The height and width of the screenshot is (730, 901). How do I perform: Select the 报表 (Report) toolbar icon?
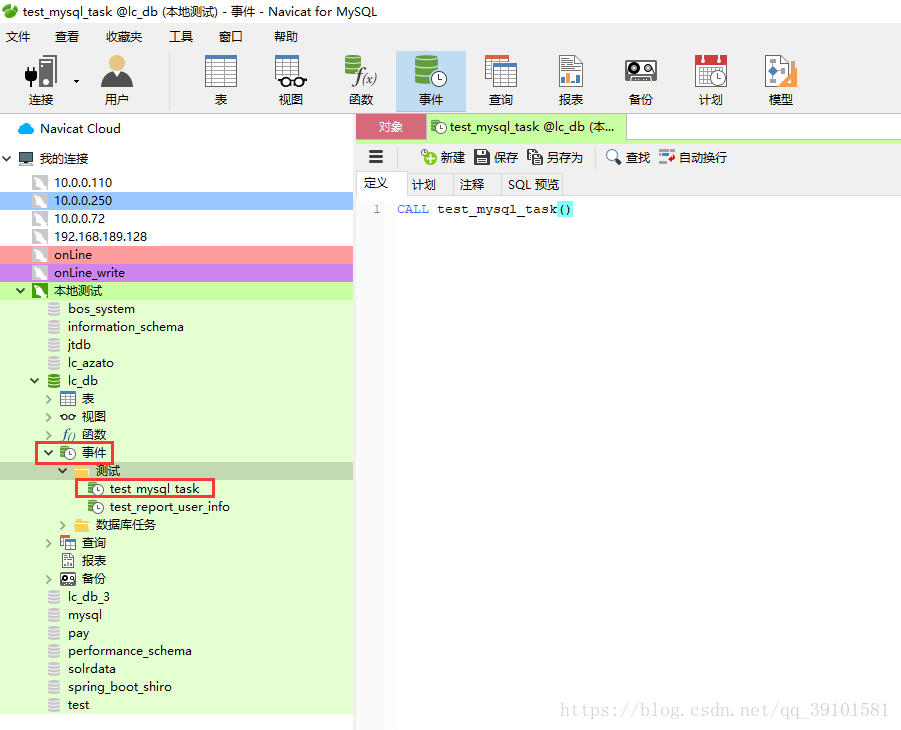[571, 80]
